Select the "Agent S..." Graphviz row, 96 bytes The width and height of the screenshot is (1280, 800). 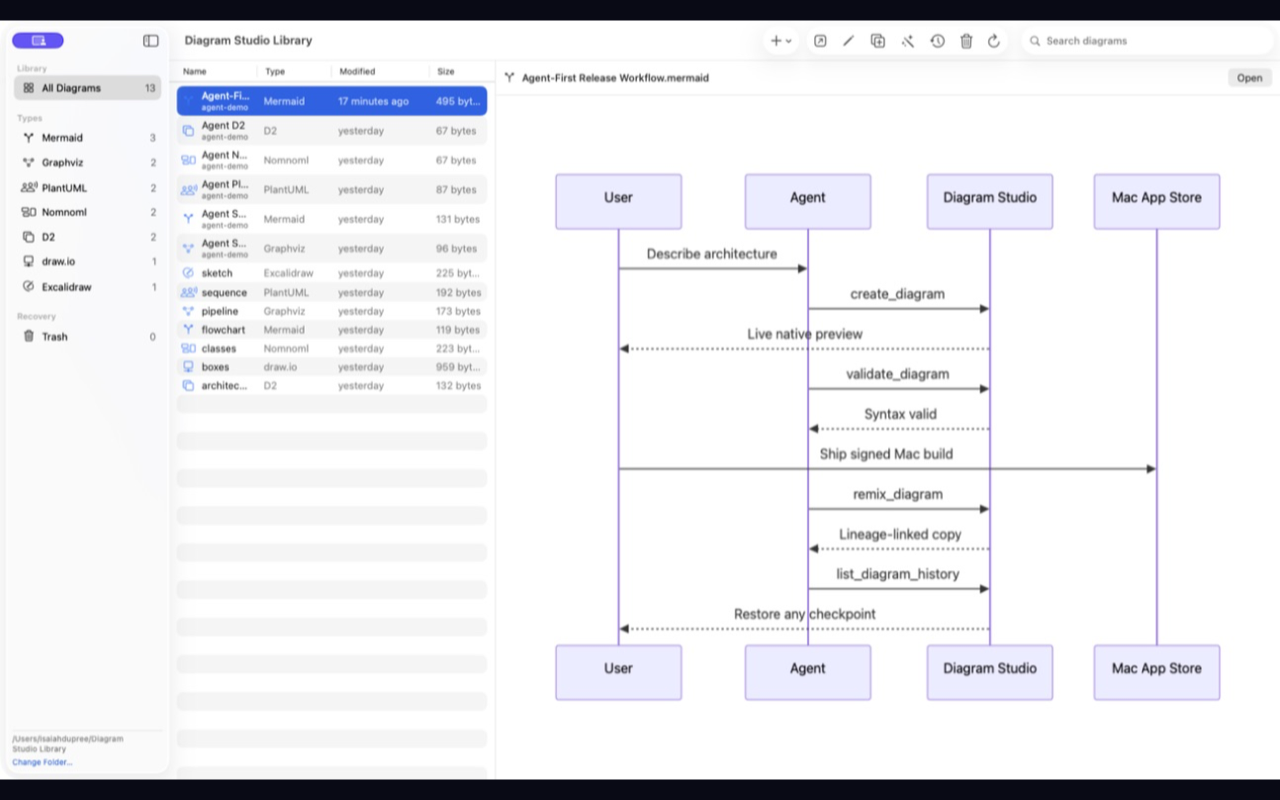pos(332,248)
